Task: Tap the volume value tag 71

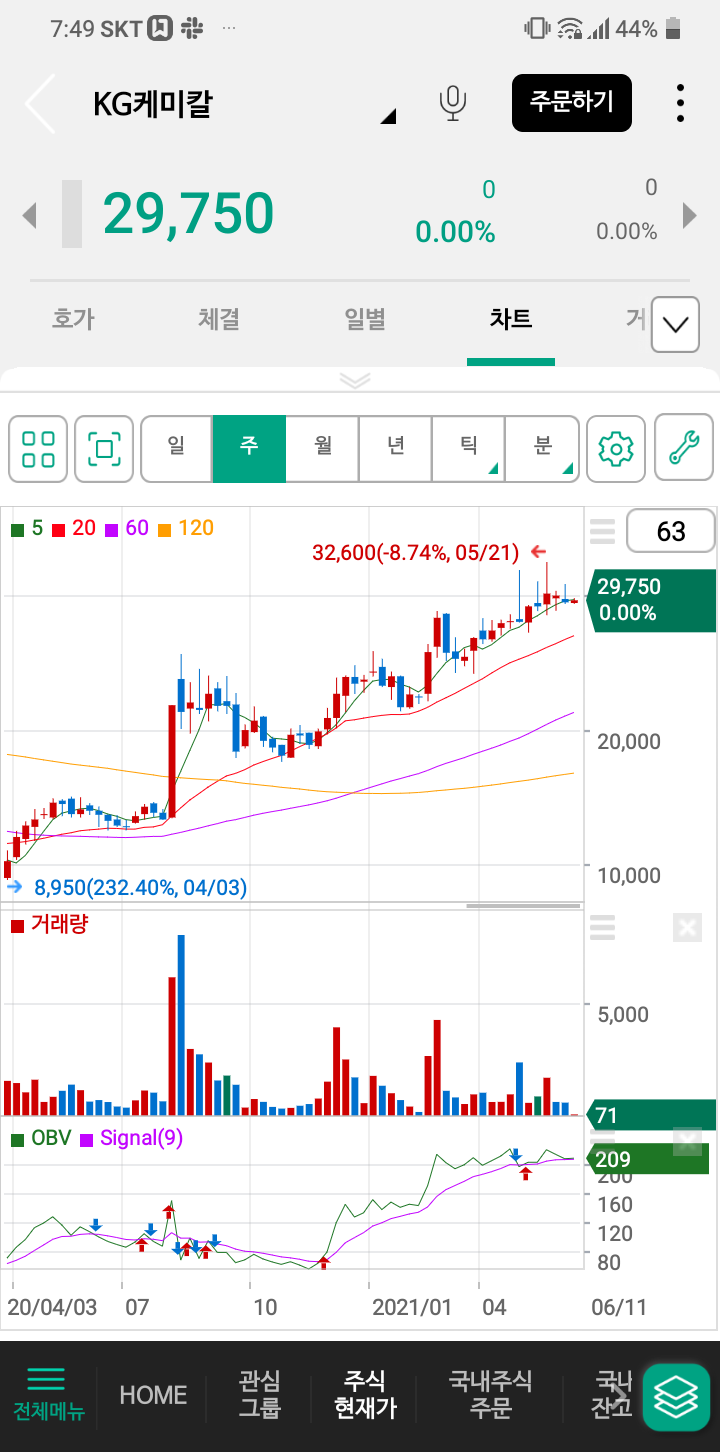Action: 650,1115
